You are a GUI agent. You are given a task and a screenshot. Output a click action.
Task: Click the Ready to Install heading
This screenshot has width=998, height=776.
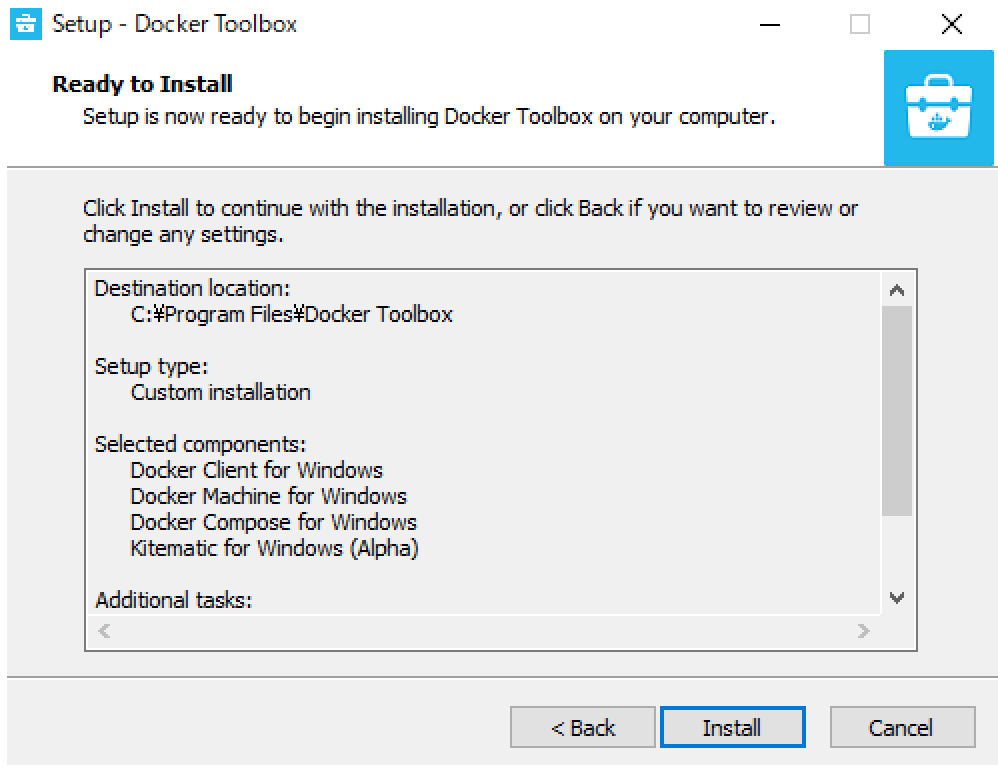coord(142,84)
